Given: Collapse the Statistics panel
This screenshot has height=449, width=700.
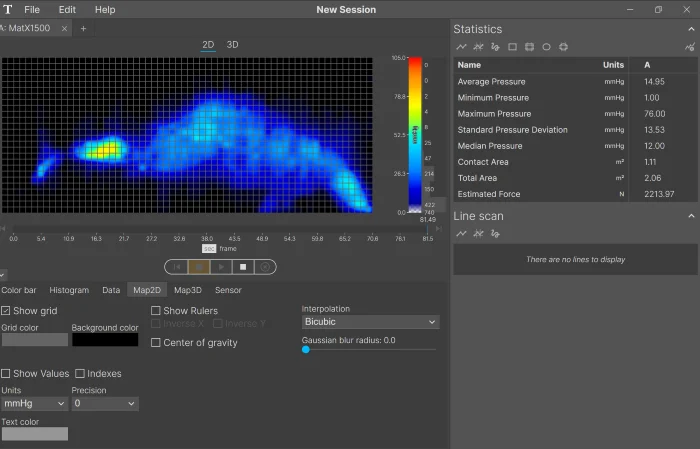Looking at the screenshot, I should tap(690, 29).
